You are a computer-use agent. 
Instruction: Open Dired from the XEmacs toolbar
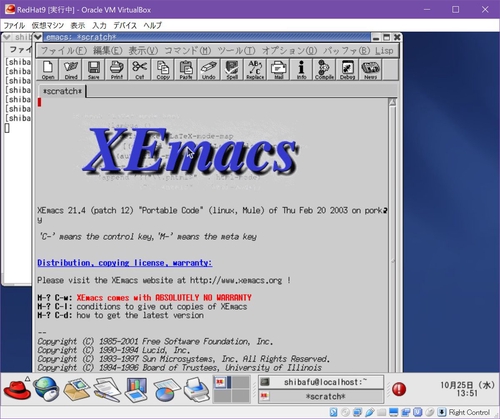click(71, 69)
